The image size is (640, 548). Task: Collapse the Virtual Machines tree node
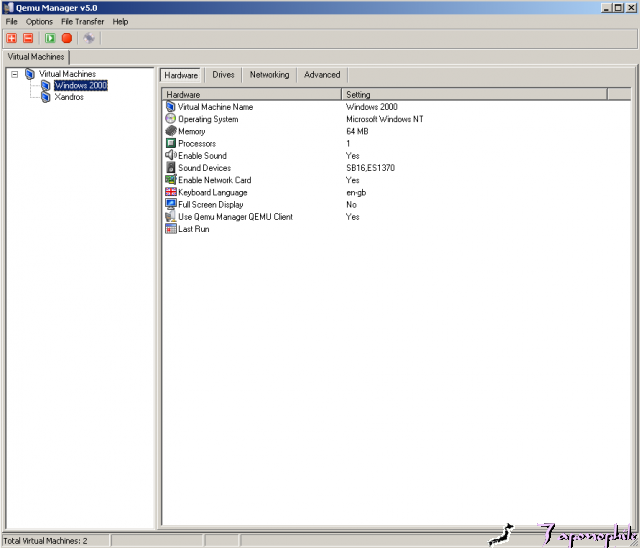click(15, 74)
